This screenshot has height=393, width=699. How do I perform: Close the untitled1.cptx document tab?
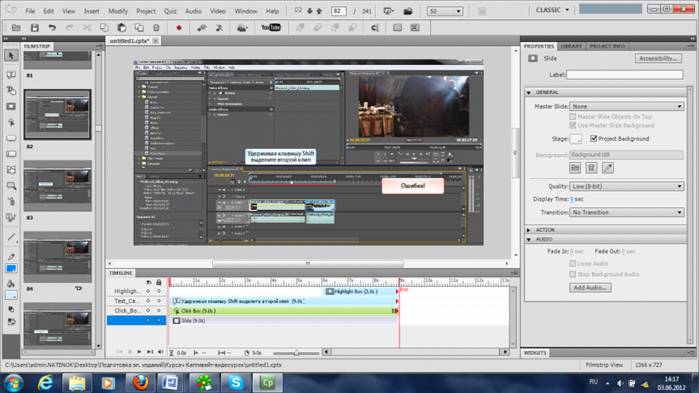(155, 41)
